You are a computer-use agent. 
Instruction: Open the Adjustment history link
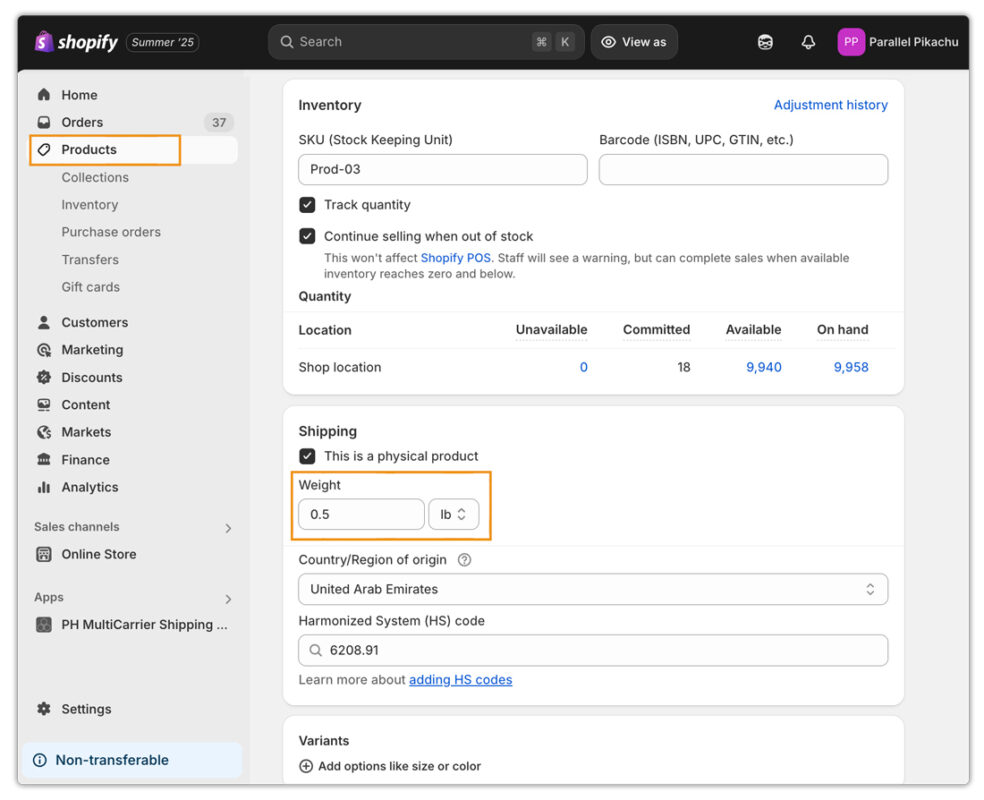coord(830,105)
